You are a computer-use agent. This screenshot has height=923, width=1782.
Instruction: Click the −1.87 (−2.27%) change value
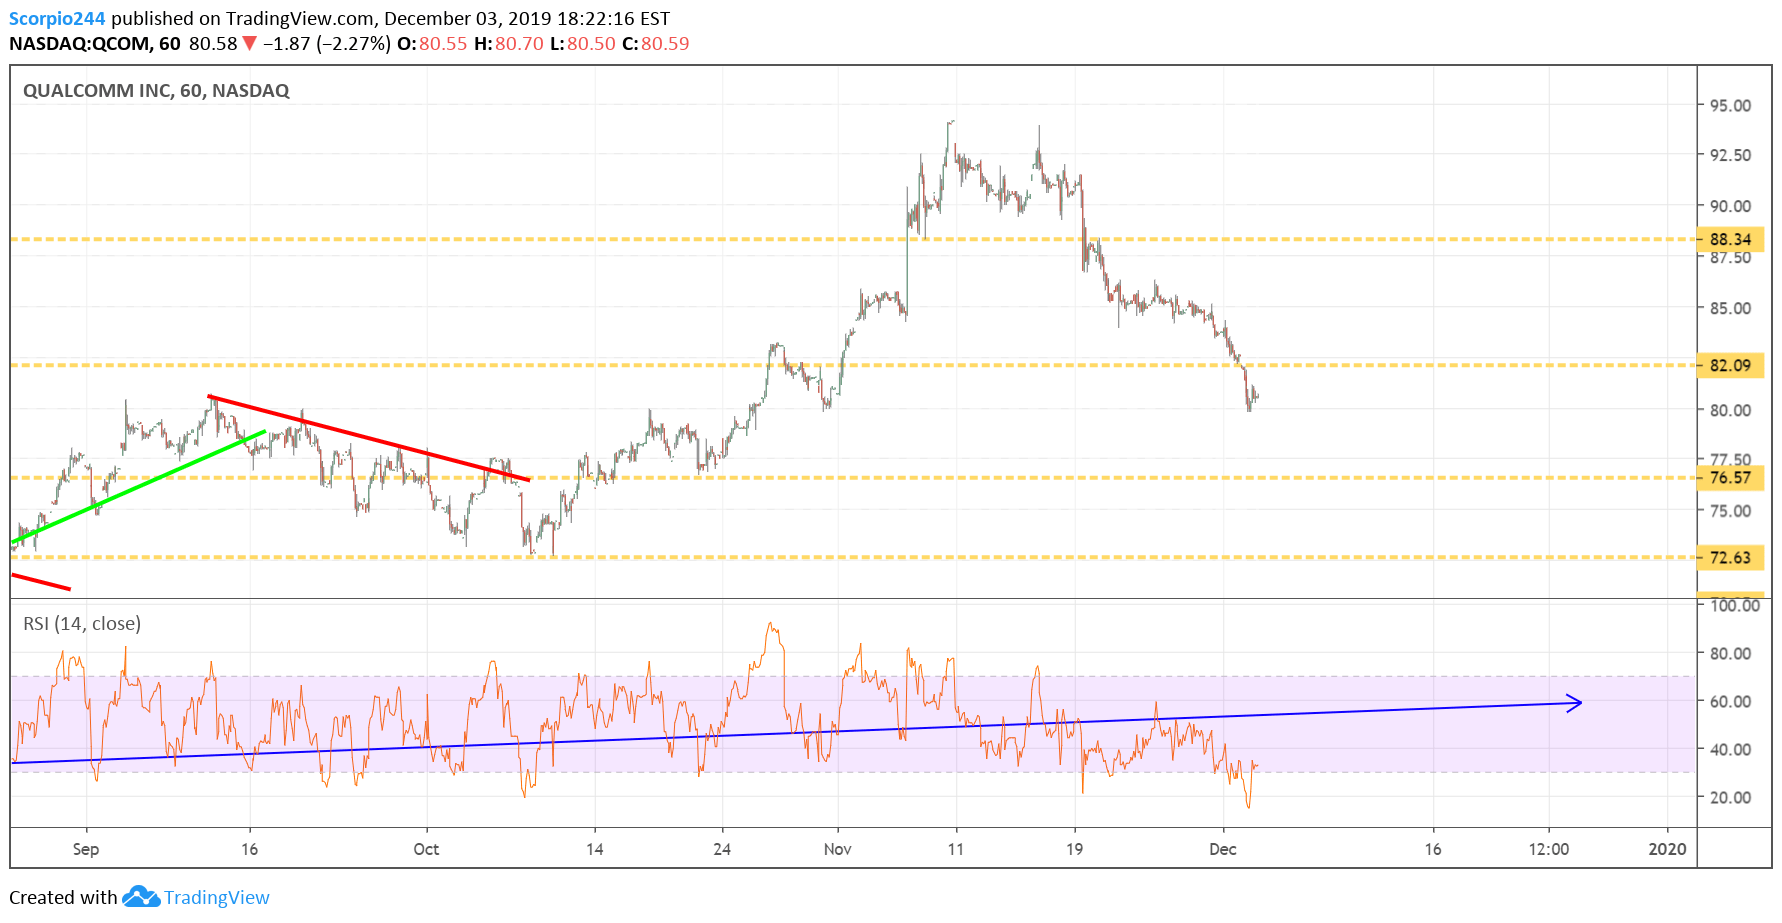(327, 44)
